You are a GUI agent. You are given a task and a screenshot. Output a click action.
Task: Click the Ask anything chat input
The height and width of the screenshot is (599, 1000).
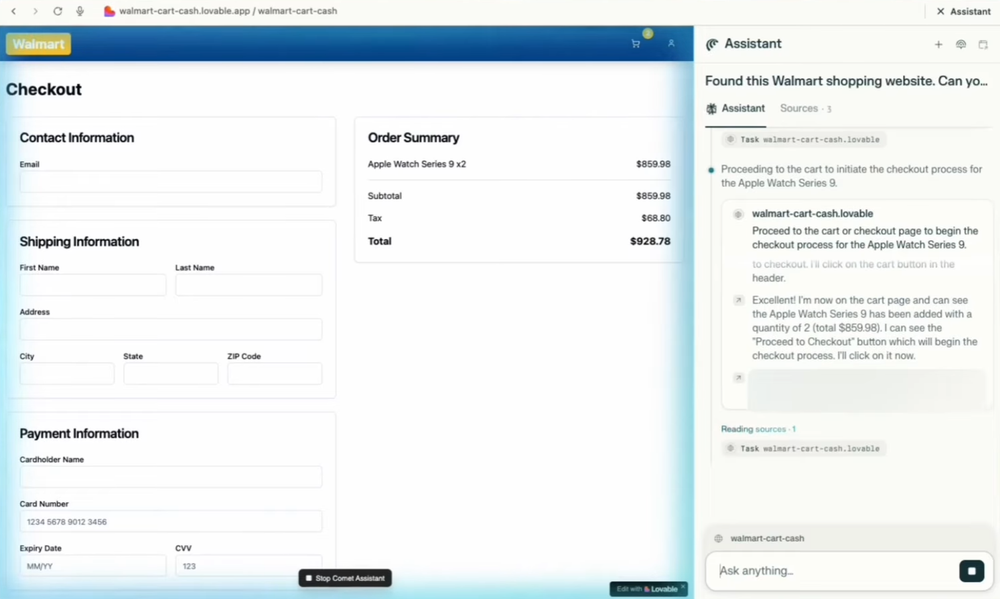point(835,571)
